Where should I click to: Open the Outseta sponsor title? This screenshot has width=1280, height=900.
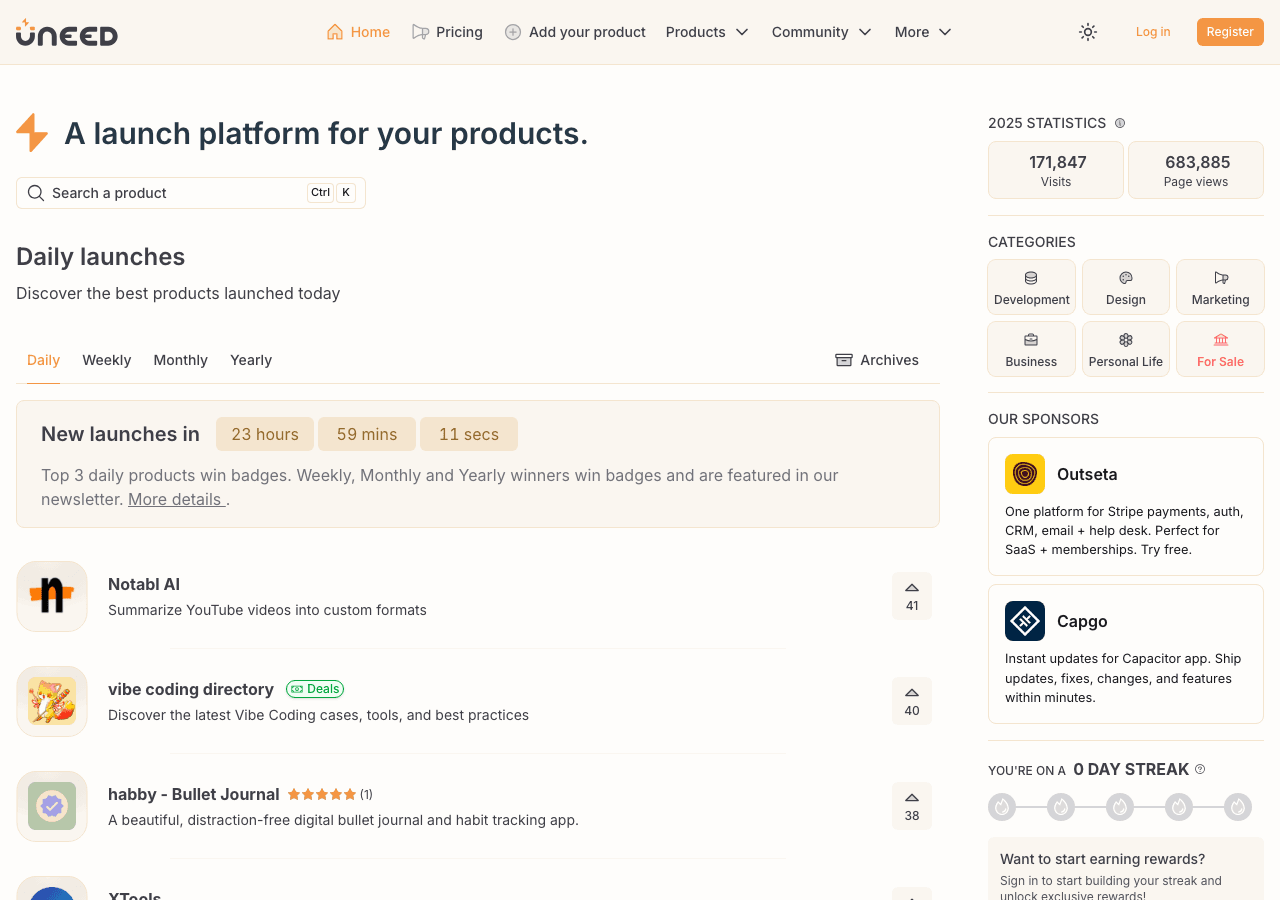1087,474
